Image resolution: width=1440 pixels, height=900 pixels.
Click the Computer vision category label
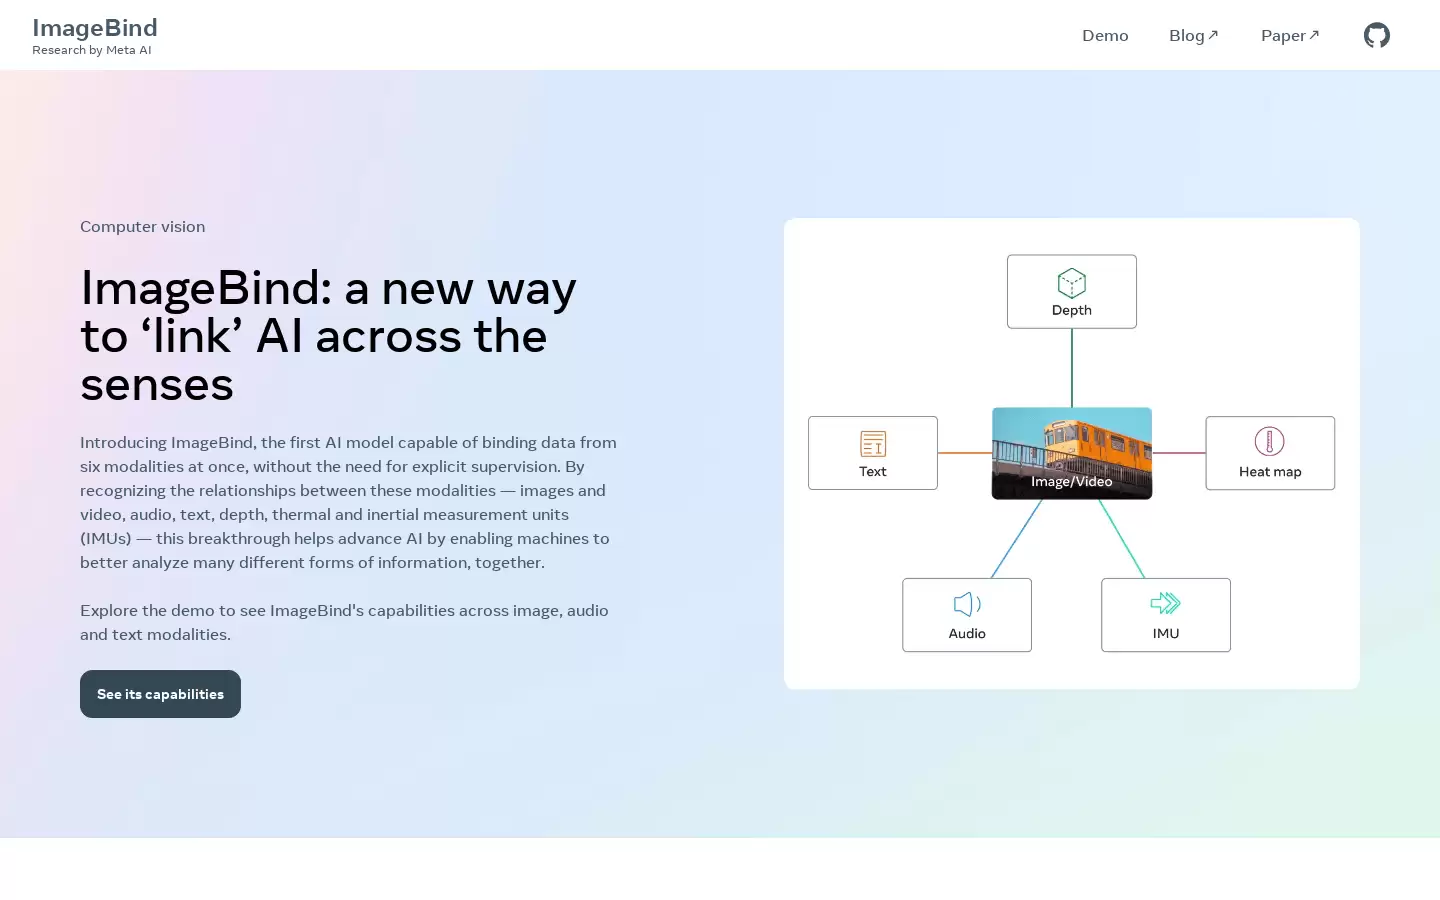coord(143,227)
